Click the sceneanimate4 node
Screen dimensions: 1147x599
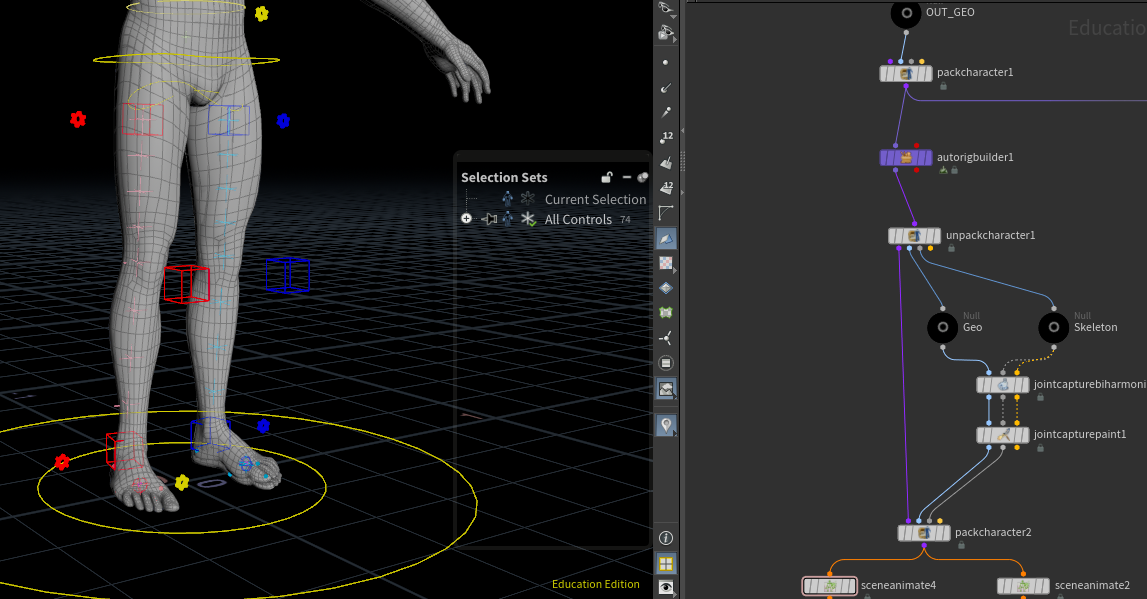click(x=829, y=585)
